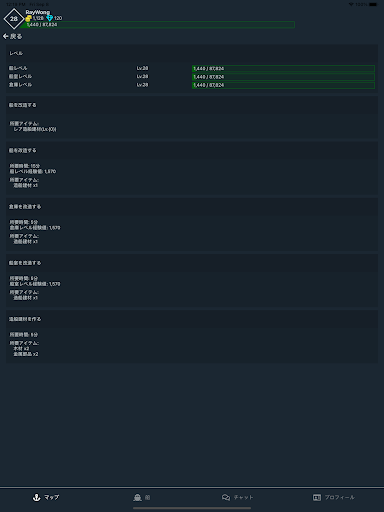Open the チャット chat tab
Screen dimensions: 384x512
point(238,497)
